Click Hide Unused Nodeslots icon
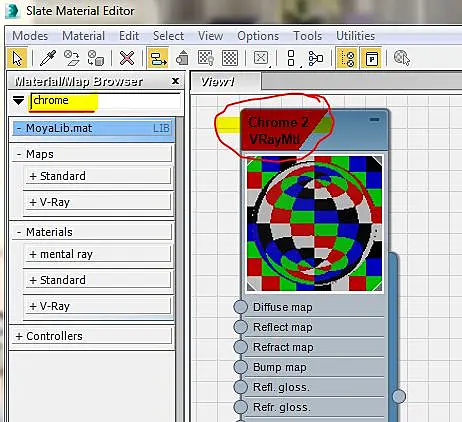 click(x=182, y=58)
